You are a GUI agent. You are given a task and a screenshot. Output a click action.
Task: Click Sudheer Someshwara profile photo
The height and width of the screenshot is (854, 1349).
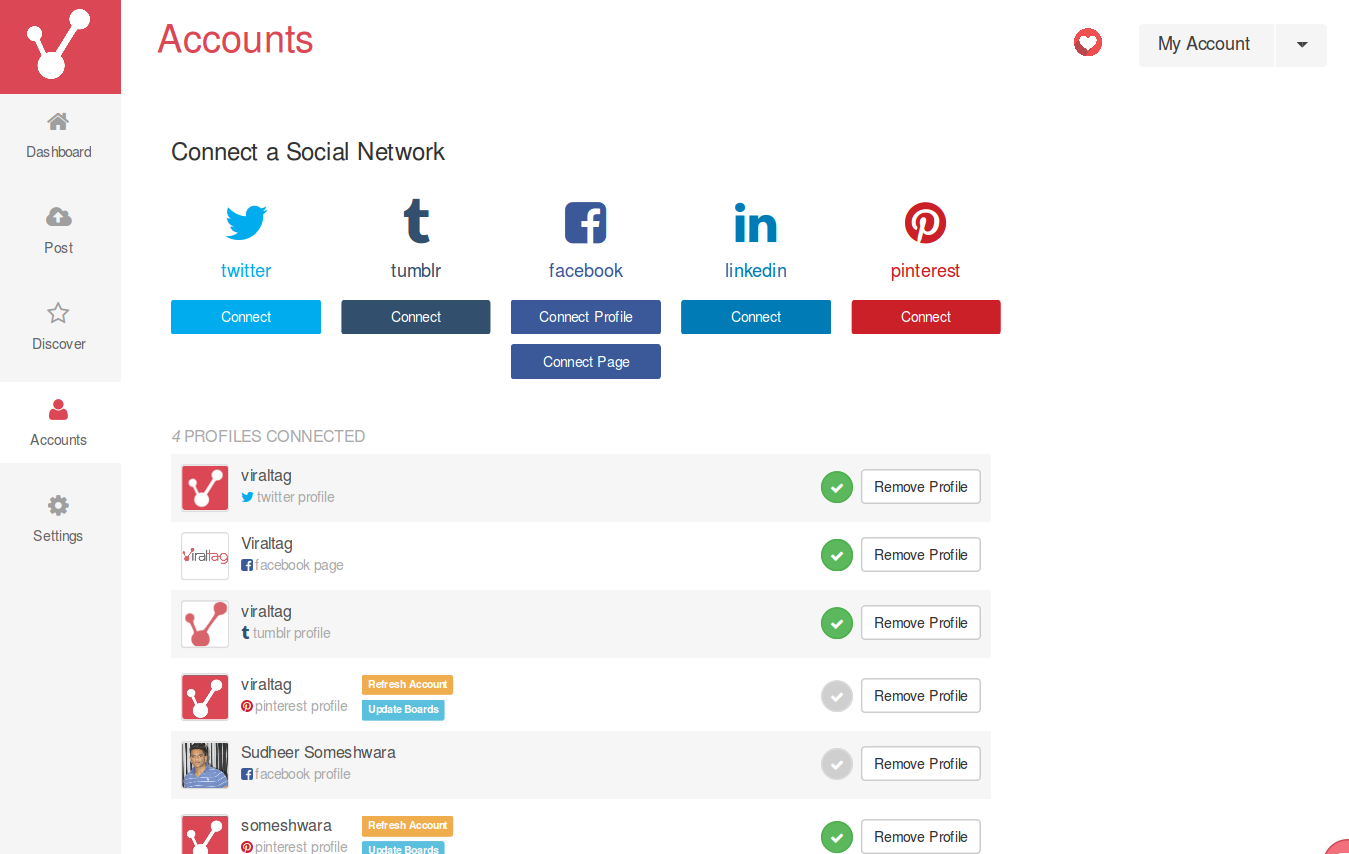coord(205,765)
